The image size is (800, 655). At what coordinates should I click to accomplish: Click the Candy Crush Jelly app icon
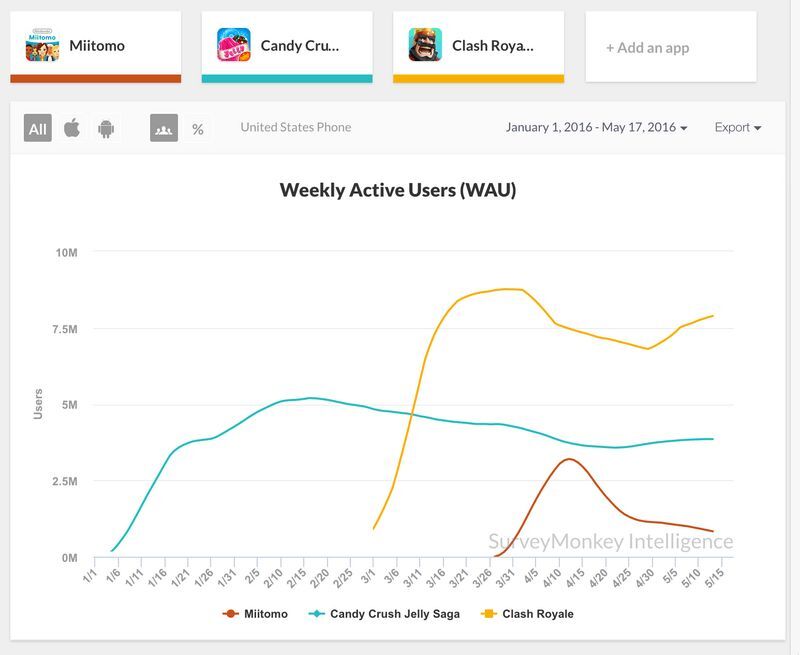coord(234,45)
